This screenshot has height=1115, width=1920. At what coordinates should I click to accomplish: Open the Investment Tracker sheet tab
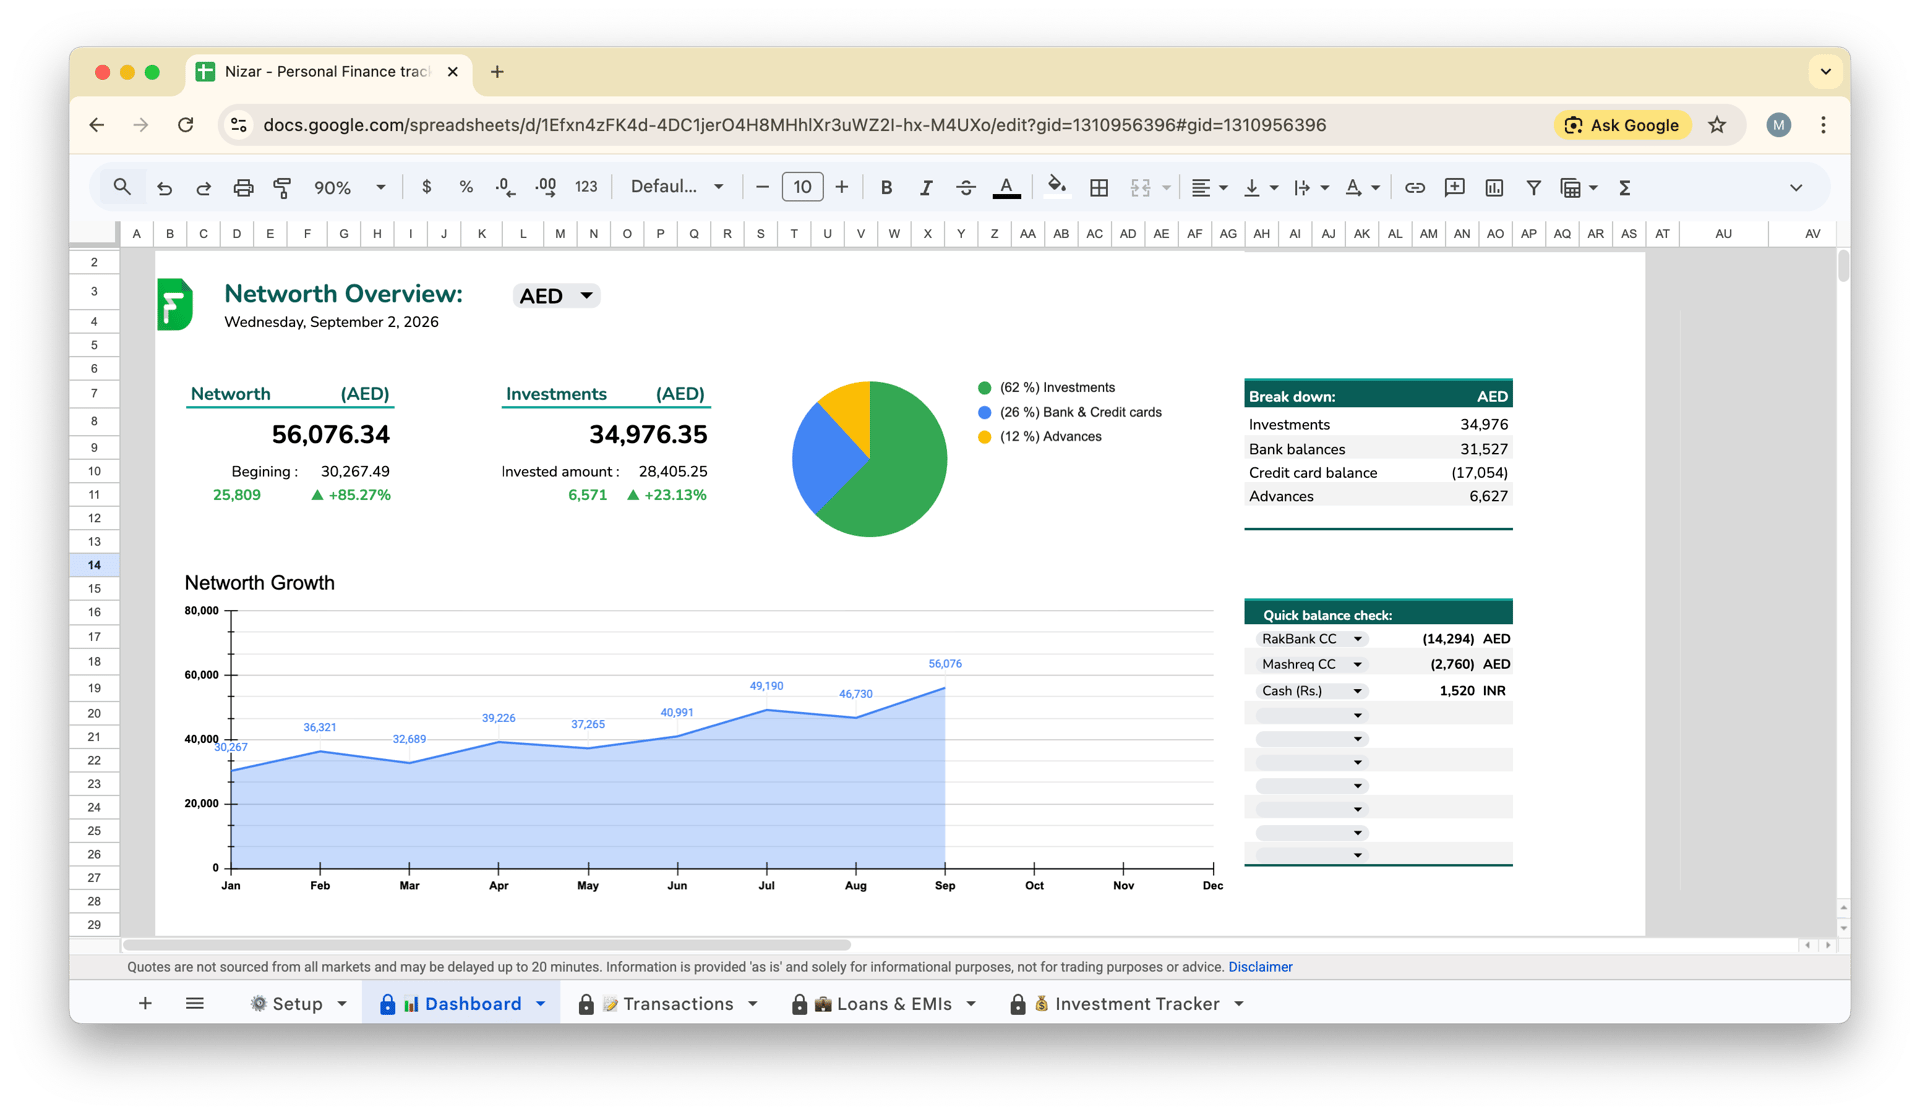pyautogui.click(x=1136, y=1004)
